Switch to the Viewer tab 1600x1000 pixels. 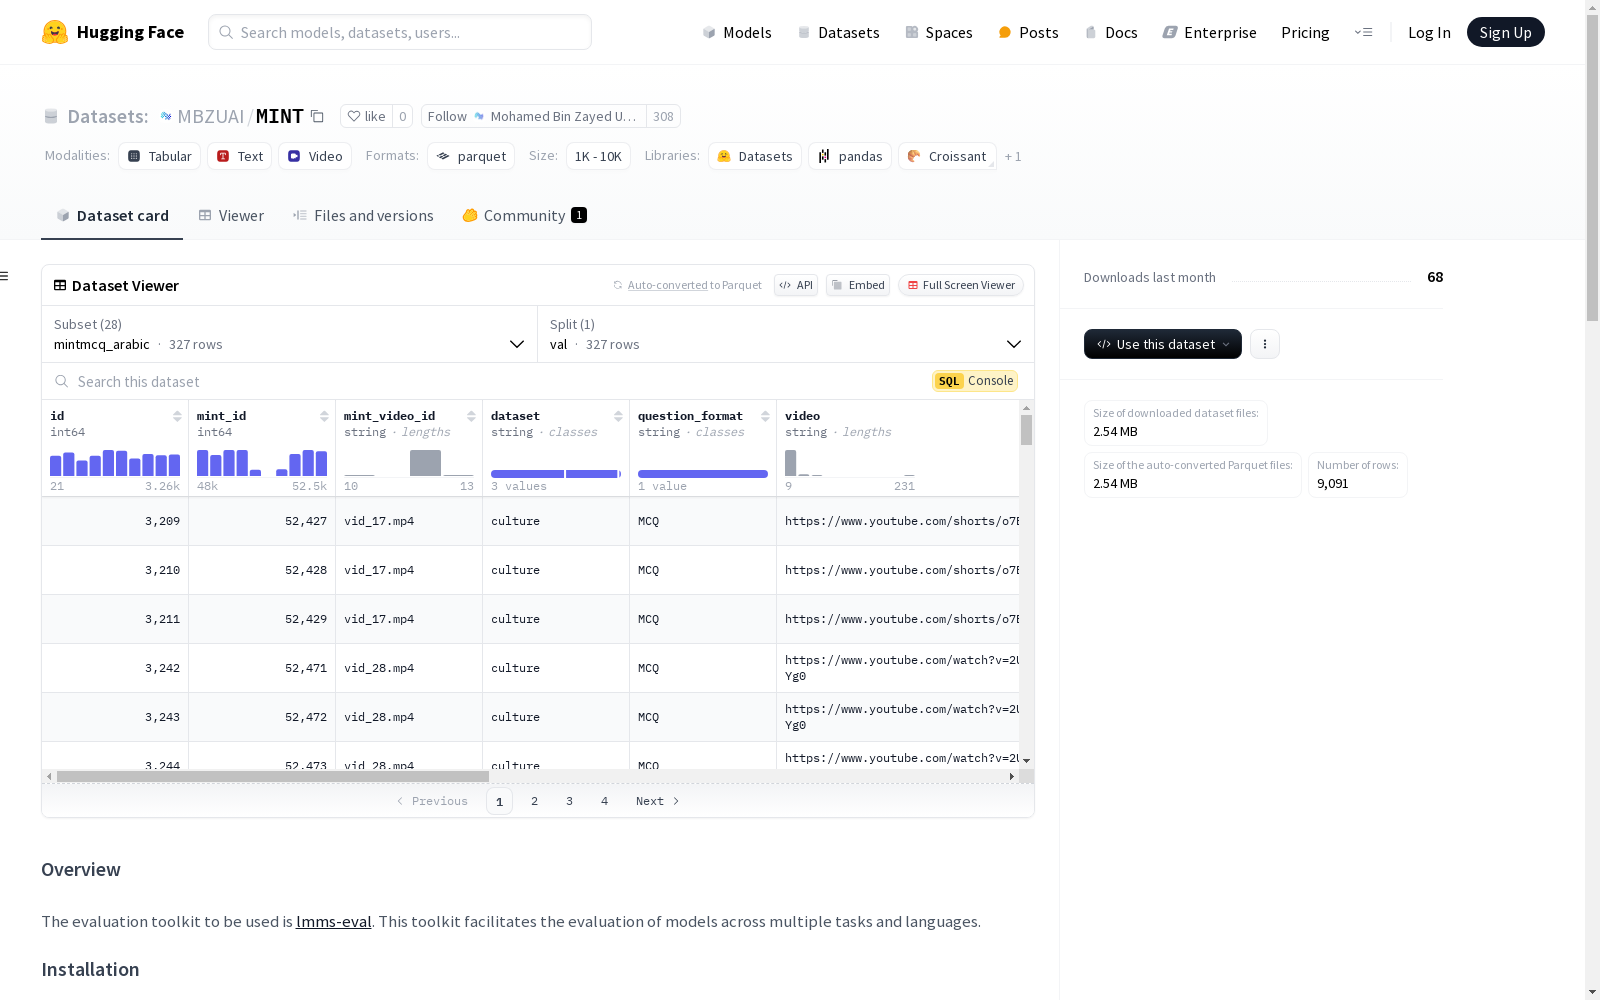231,216
